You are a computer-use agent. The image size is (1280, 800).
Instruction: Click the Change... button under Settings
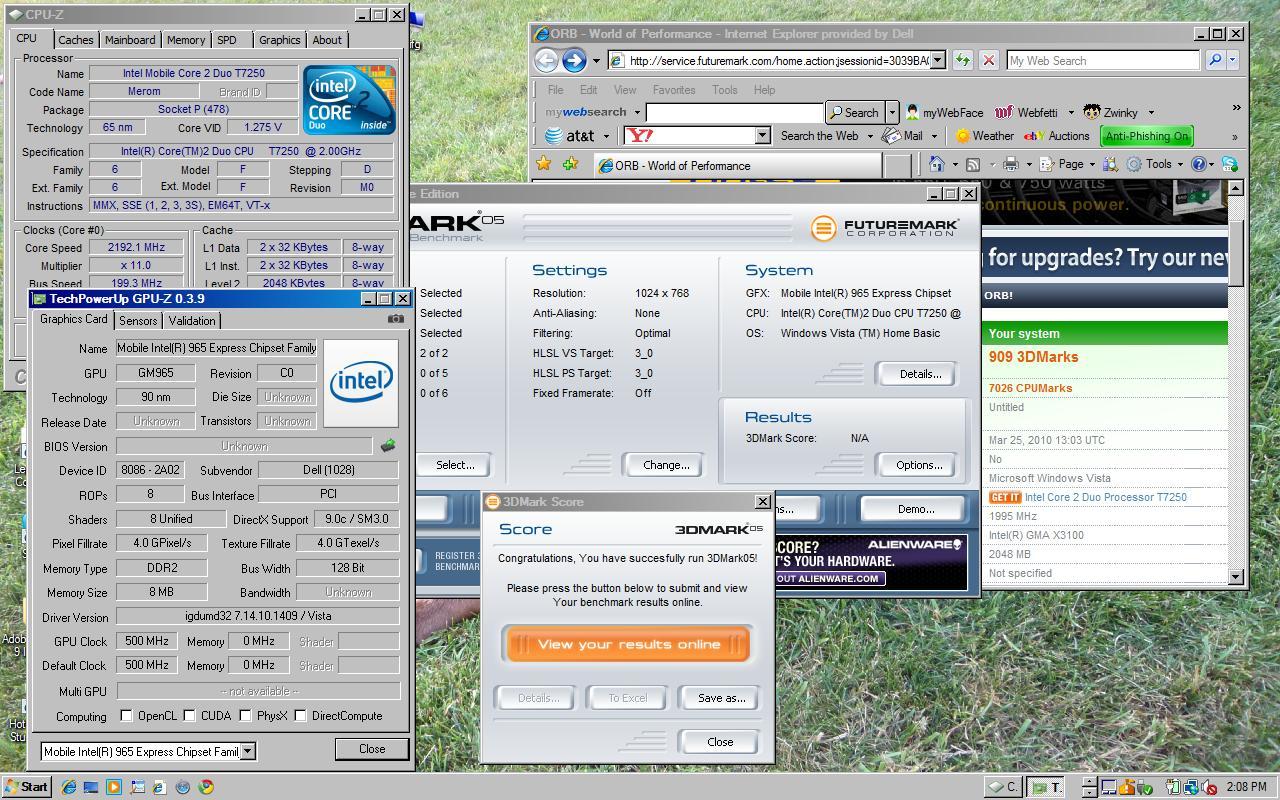[x=665, y=465]
